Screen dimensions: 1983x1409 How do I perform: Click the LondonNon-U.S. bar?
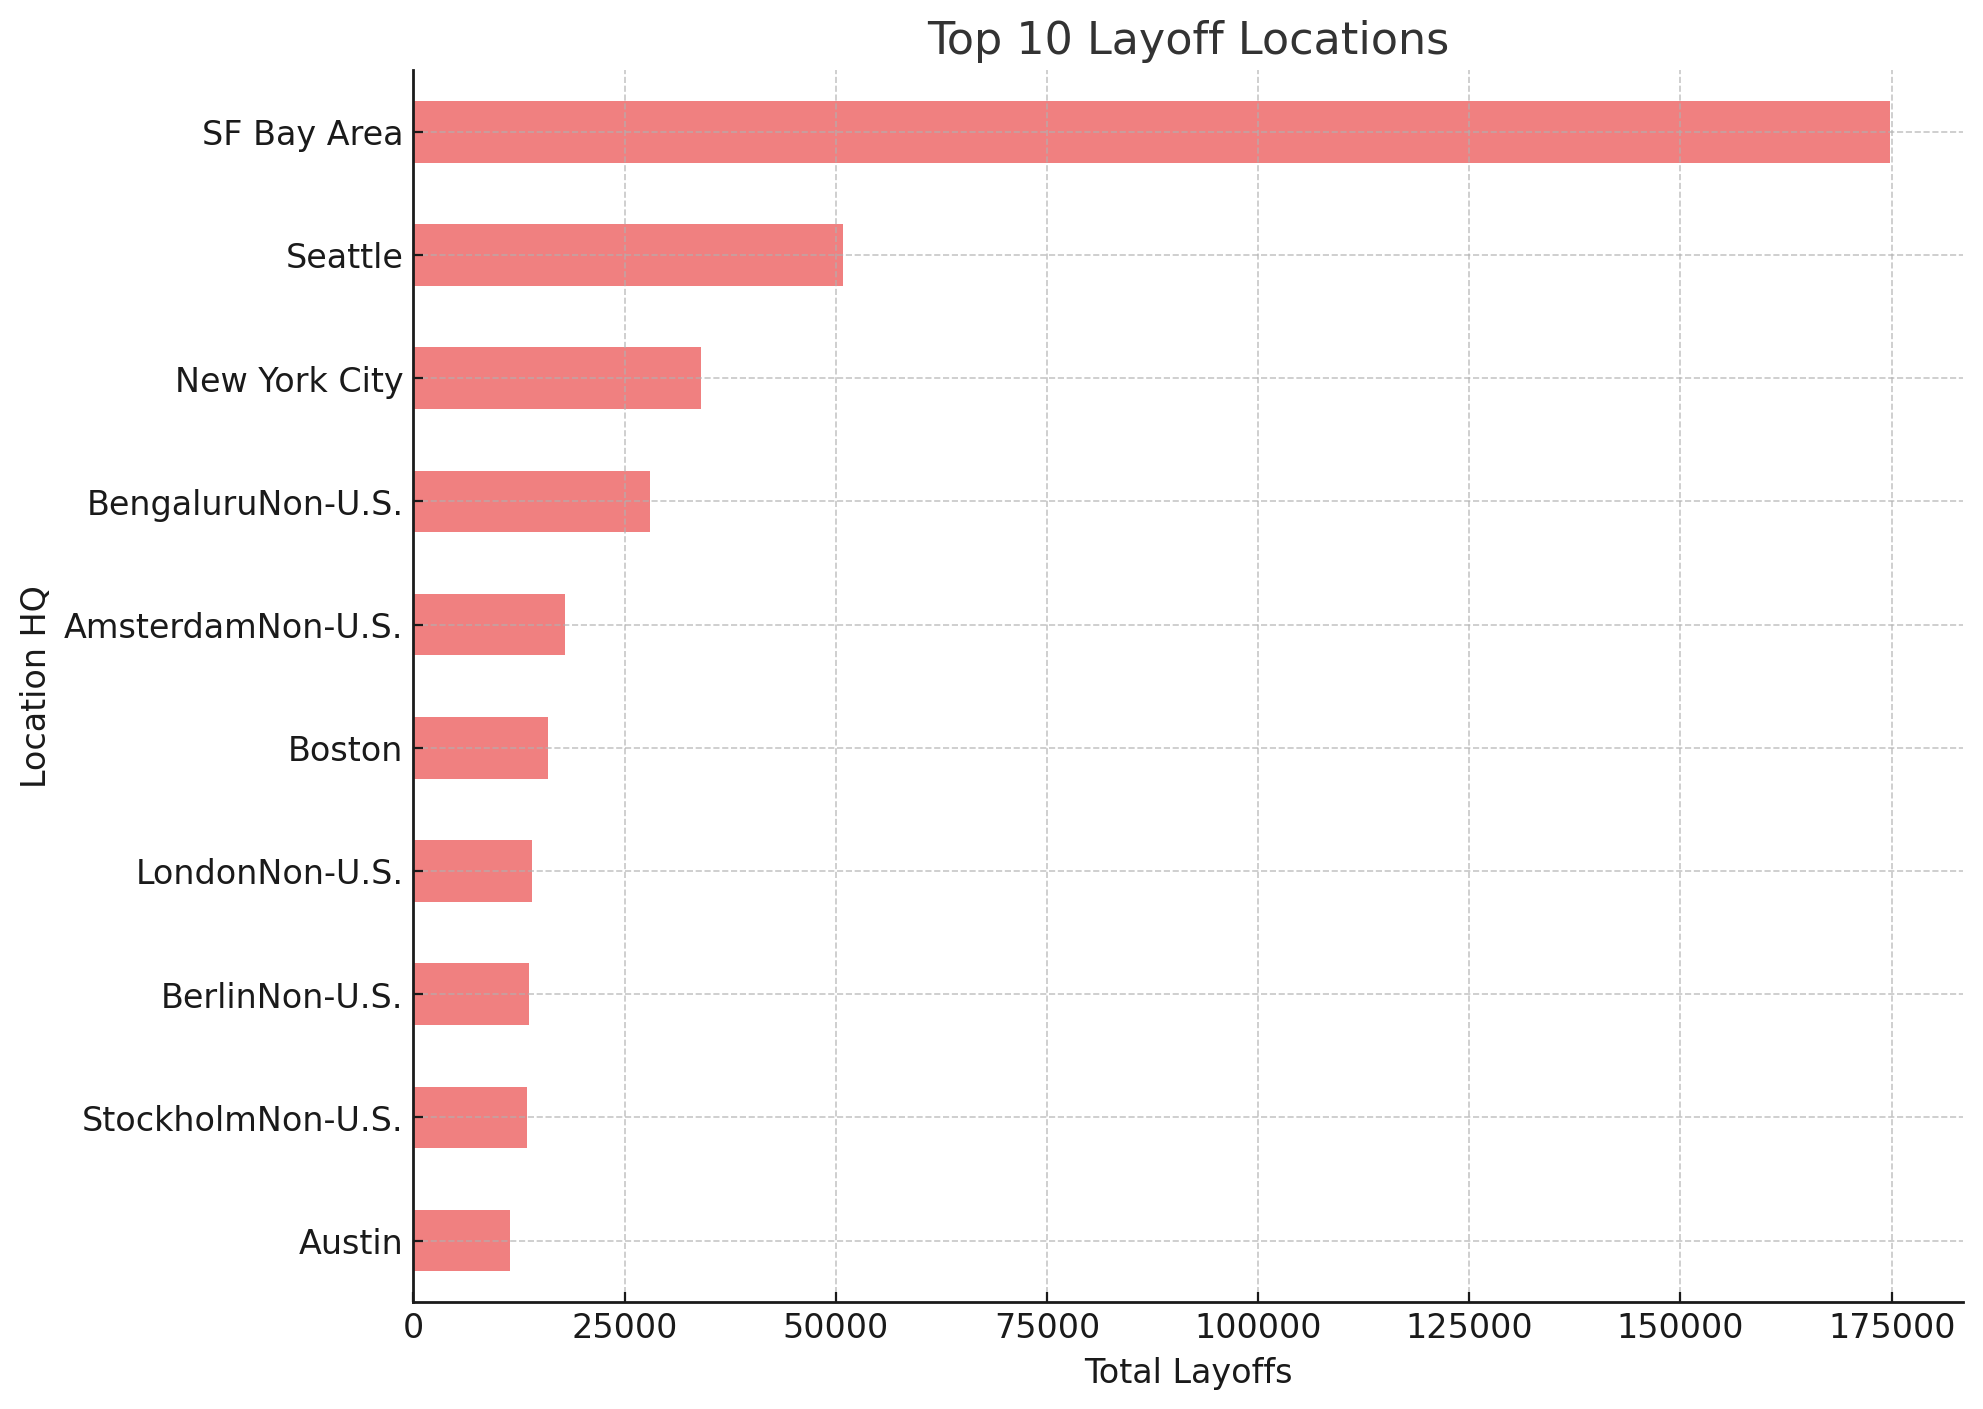click(472, 871)
